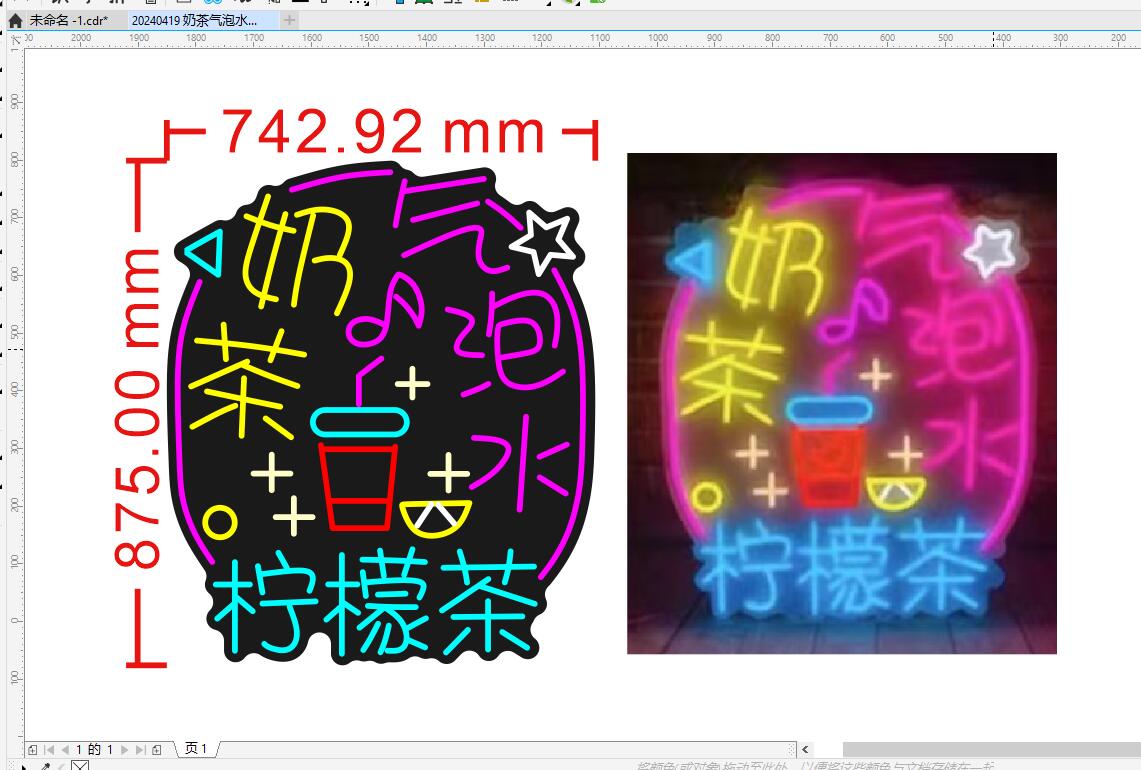
Task: Go to the previous page
Action: point(65,749)
